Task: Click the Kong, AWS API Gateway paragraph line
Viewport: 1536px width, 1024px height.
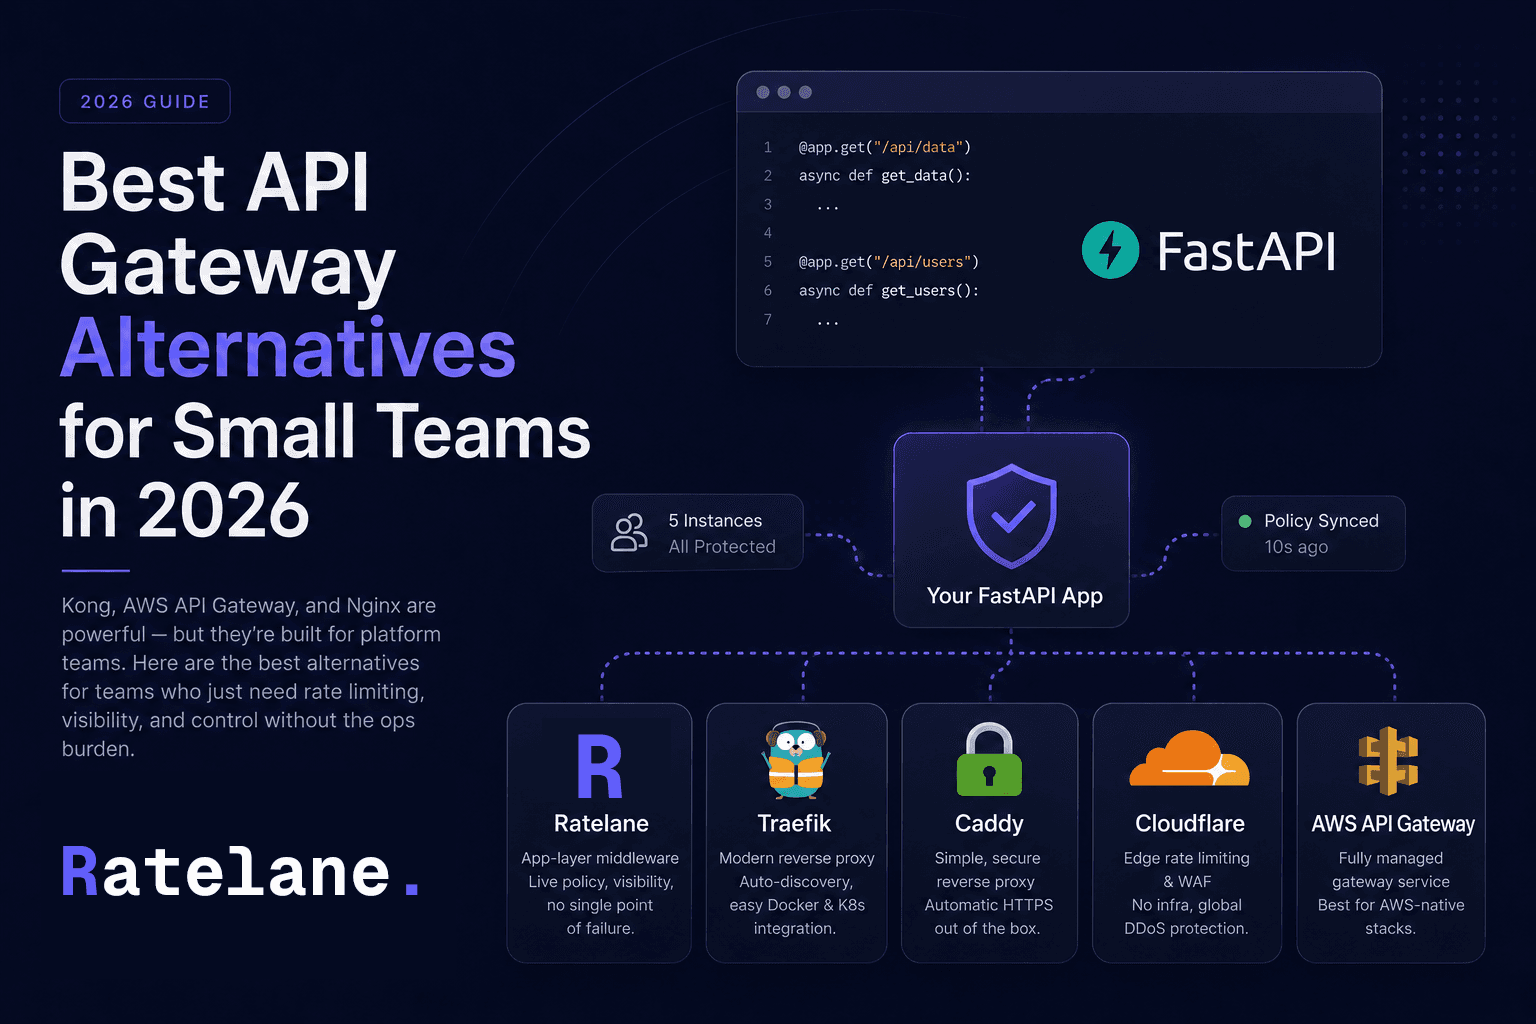Action: 249,605
